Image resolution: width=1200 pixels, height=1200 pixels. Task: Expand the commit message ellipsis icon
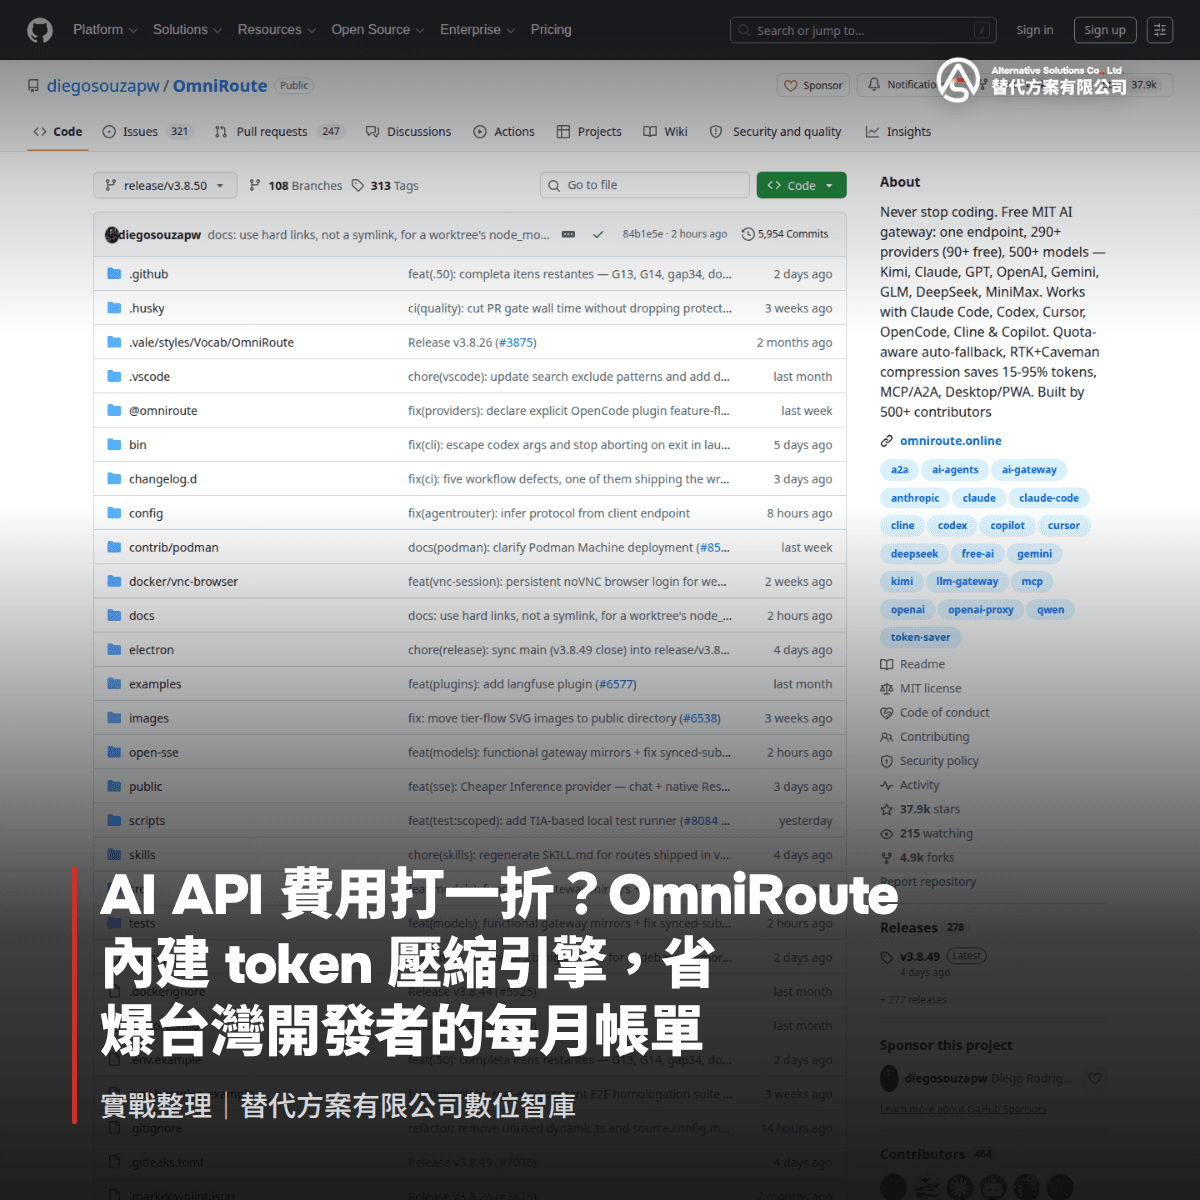click(568, 234)
